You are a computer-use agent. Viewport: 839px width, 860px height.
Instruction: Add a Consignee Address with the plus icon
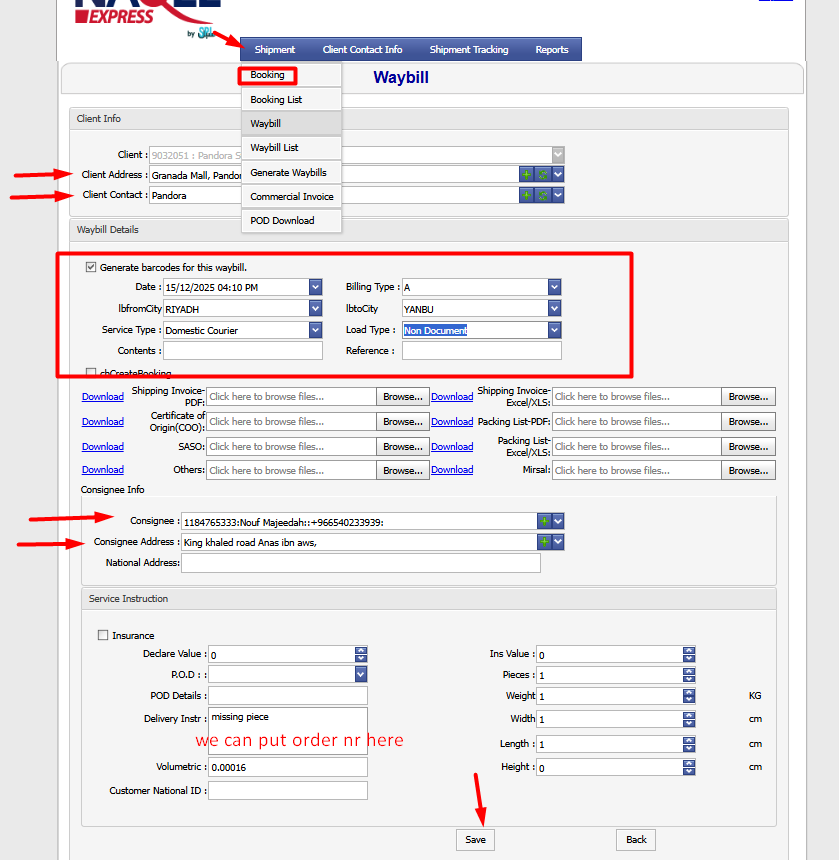(x=544, y=542)
